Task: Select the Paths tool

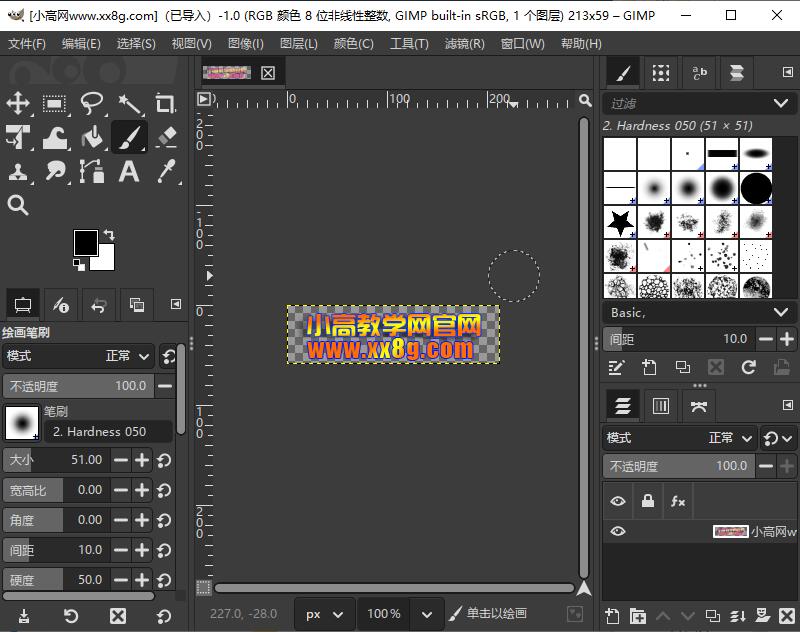Action: [92, 171]
